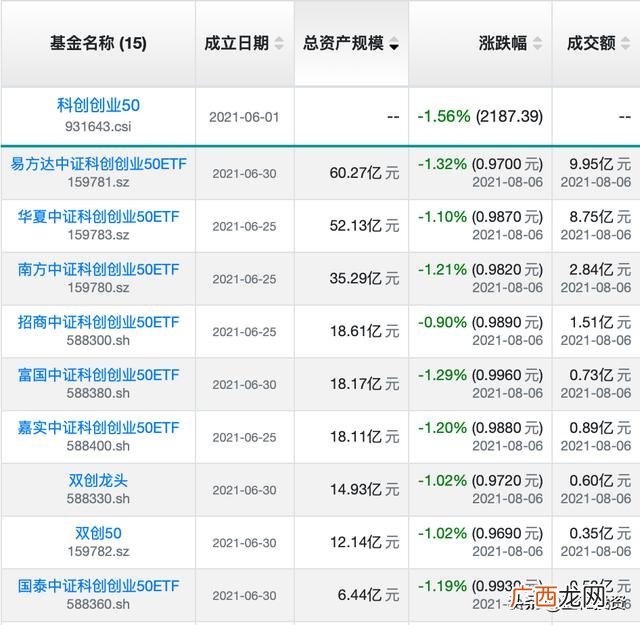Open the 科创创业50 index link

point(98,105)
